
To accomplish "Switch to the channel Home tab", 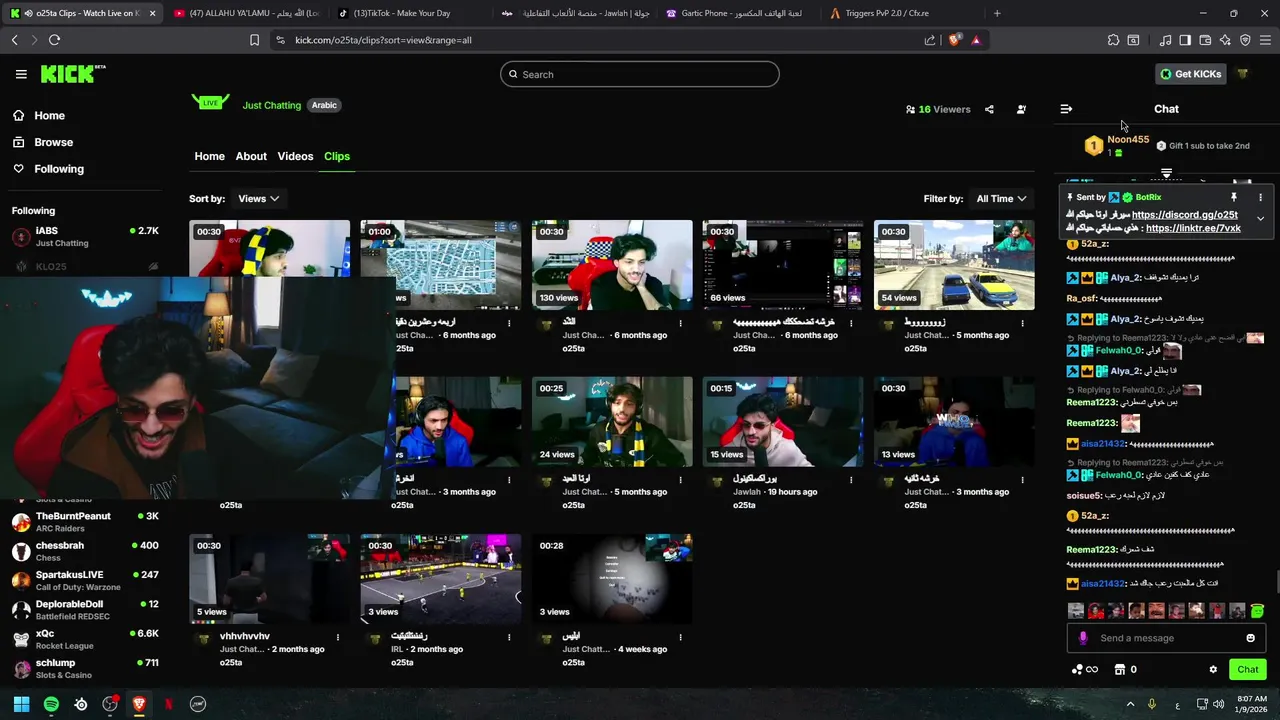I will click(x=209, y=156).
